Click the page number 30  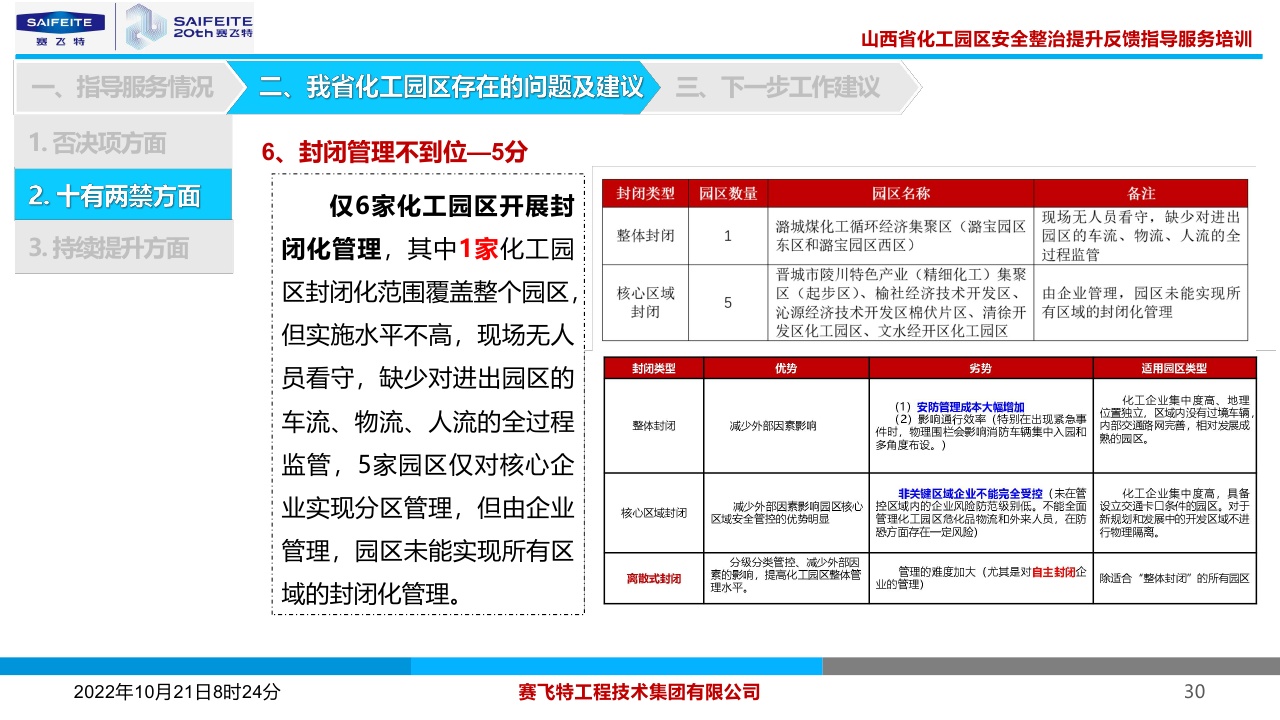coord(1194,692)
